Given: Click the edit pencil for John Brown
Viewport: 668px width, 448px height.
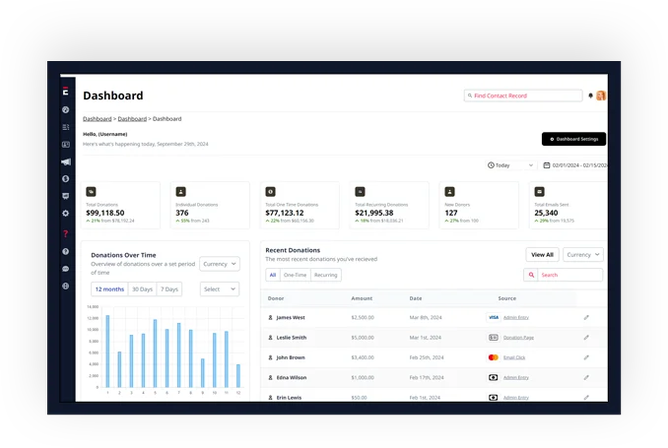Looking at the screenshot, I should [587, 357].
